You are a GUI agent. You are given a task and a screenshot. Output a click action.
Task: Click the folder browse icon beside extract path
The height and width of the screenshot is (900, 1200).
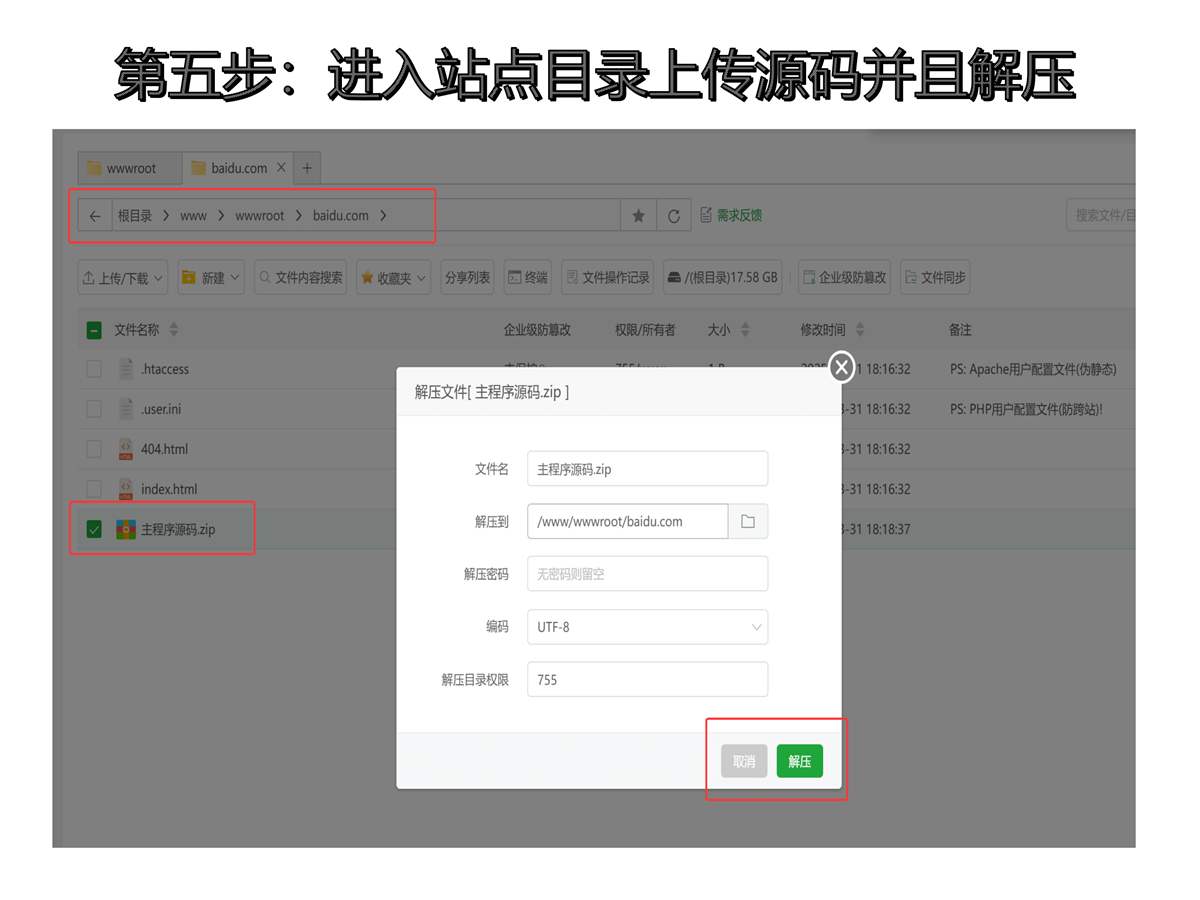coord(748,522)
